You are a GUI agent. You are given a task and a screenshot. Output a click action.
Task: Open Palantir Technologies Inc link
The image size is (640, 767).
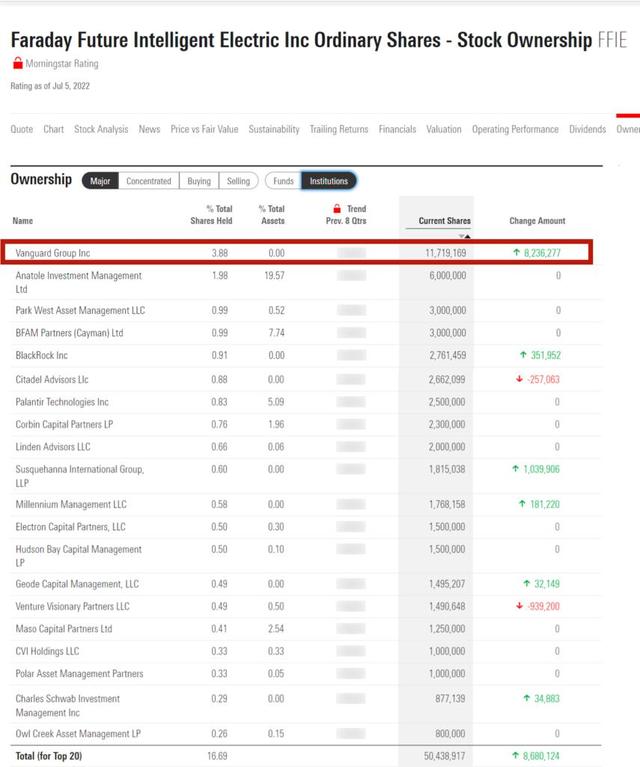(62, 402)
